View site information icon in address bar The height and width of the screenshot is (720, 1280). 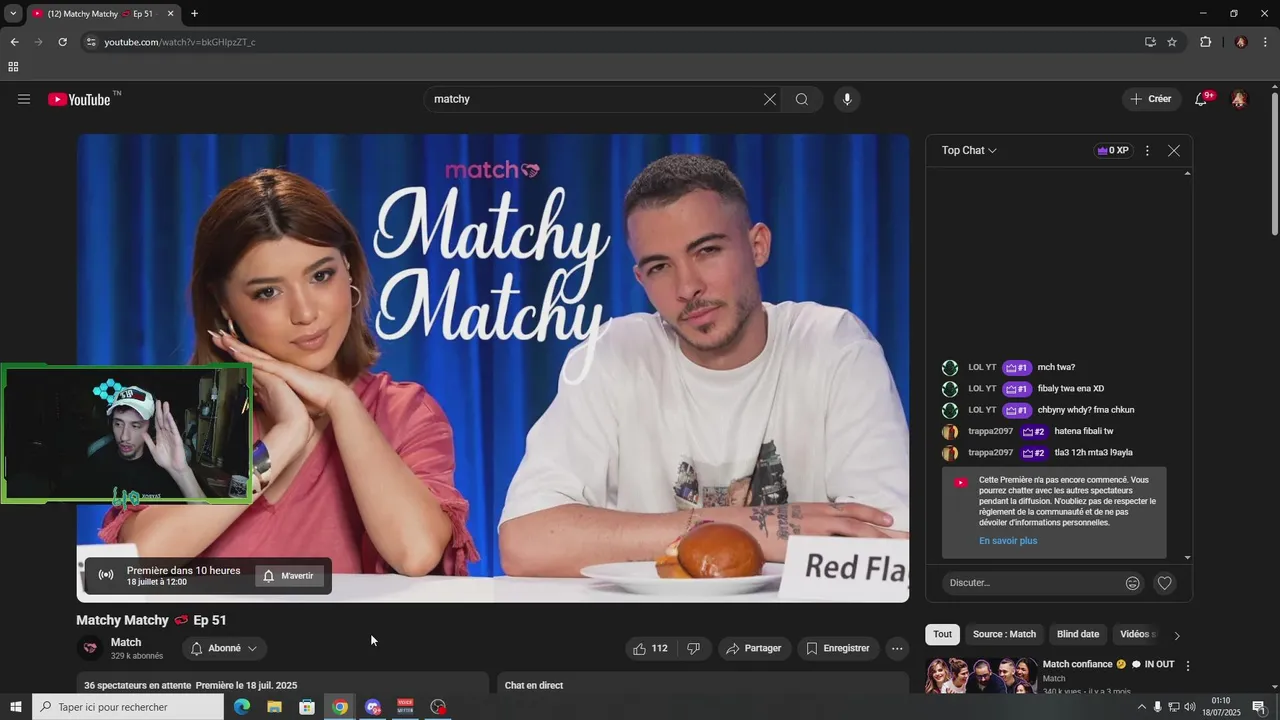click(91, 42)
